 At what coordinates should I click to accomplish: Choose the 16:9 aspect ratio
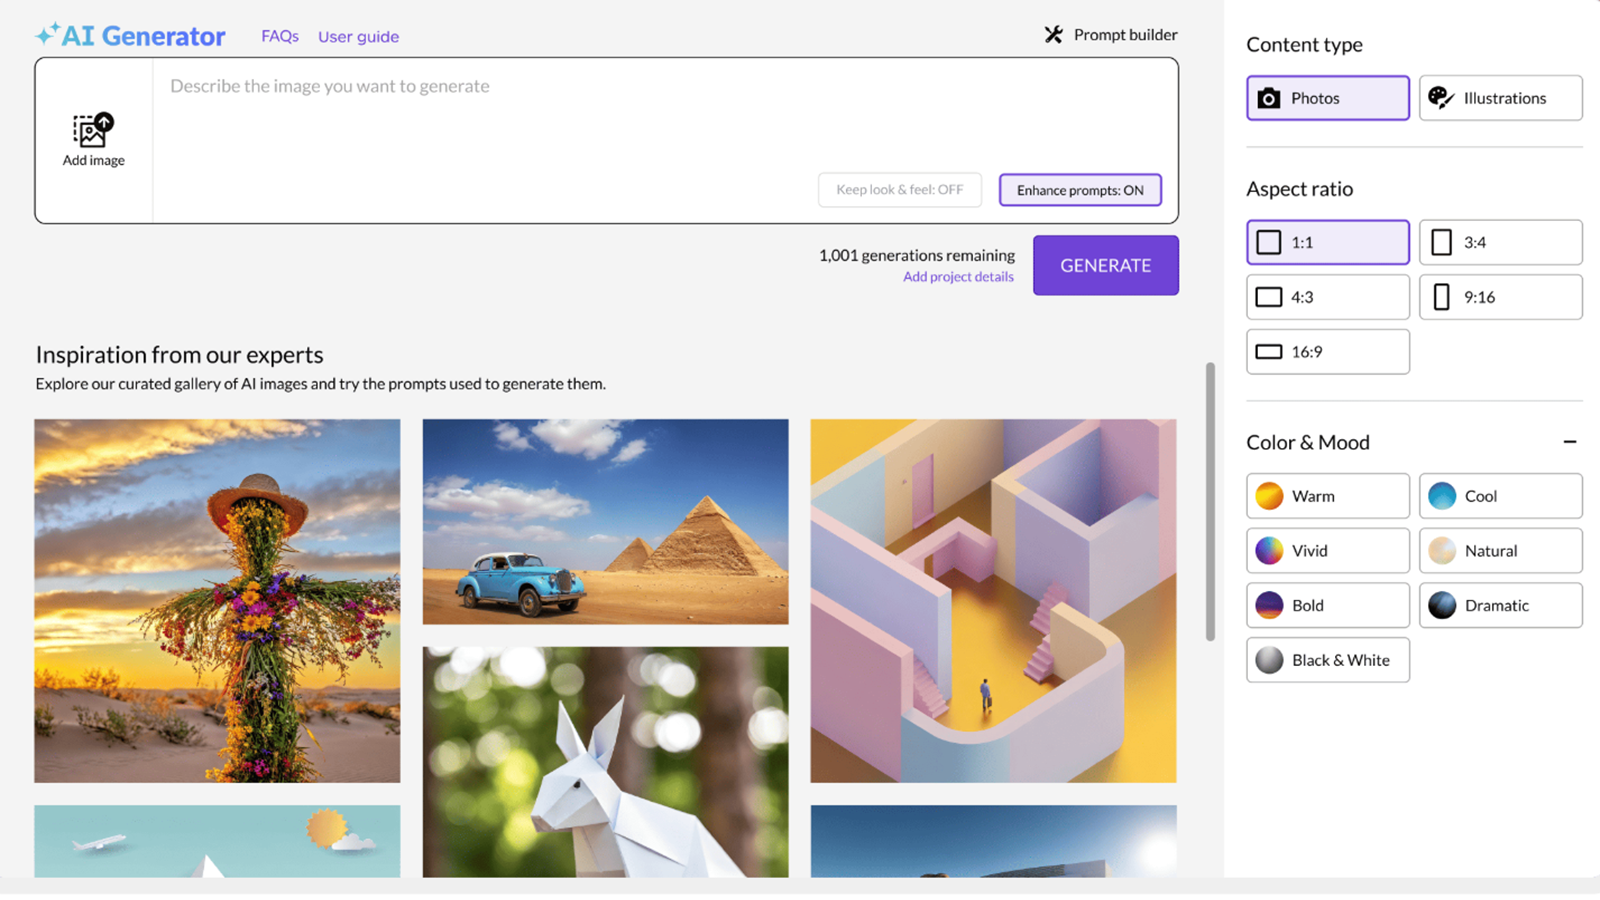1328,352
